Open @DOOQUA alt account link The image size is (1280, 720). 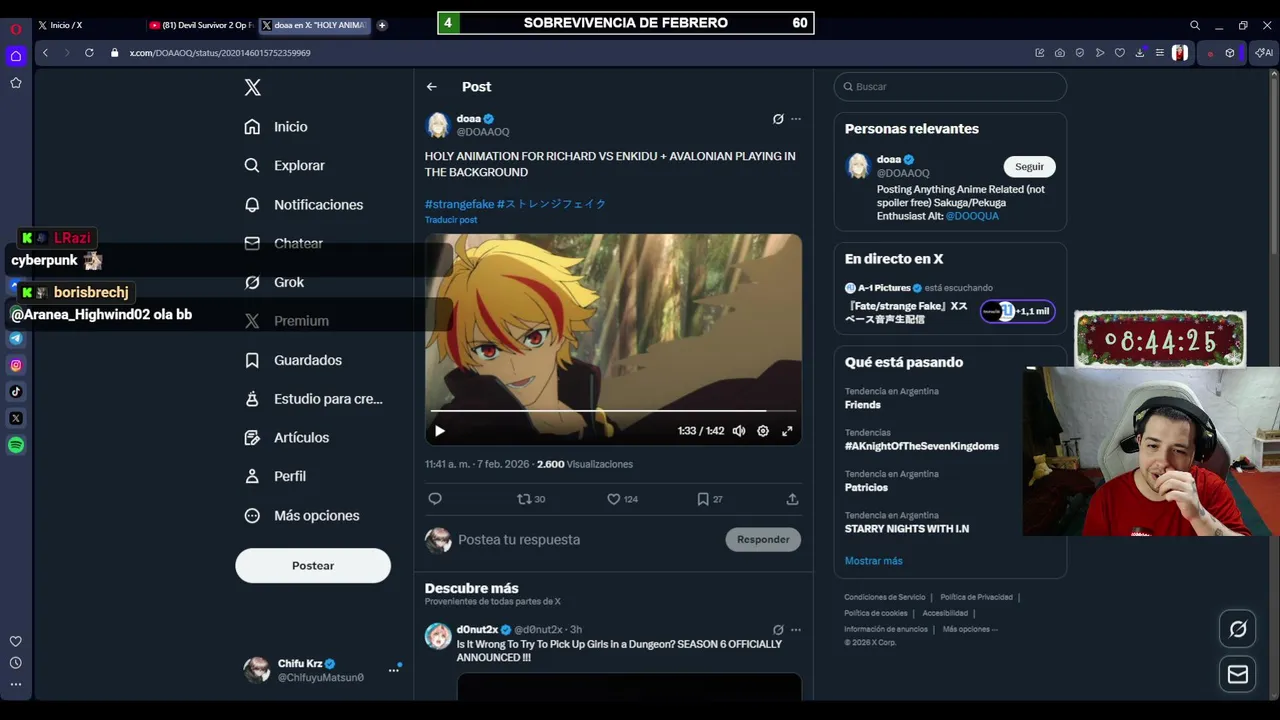pyautogui.click(x=972, y=216)
